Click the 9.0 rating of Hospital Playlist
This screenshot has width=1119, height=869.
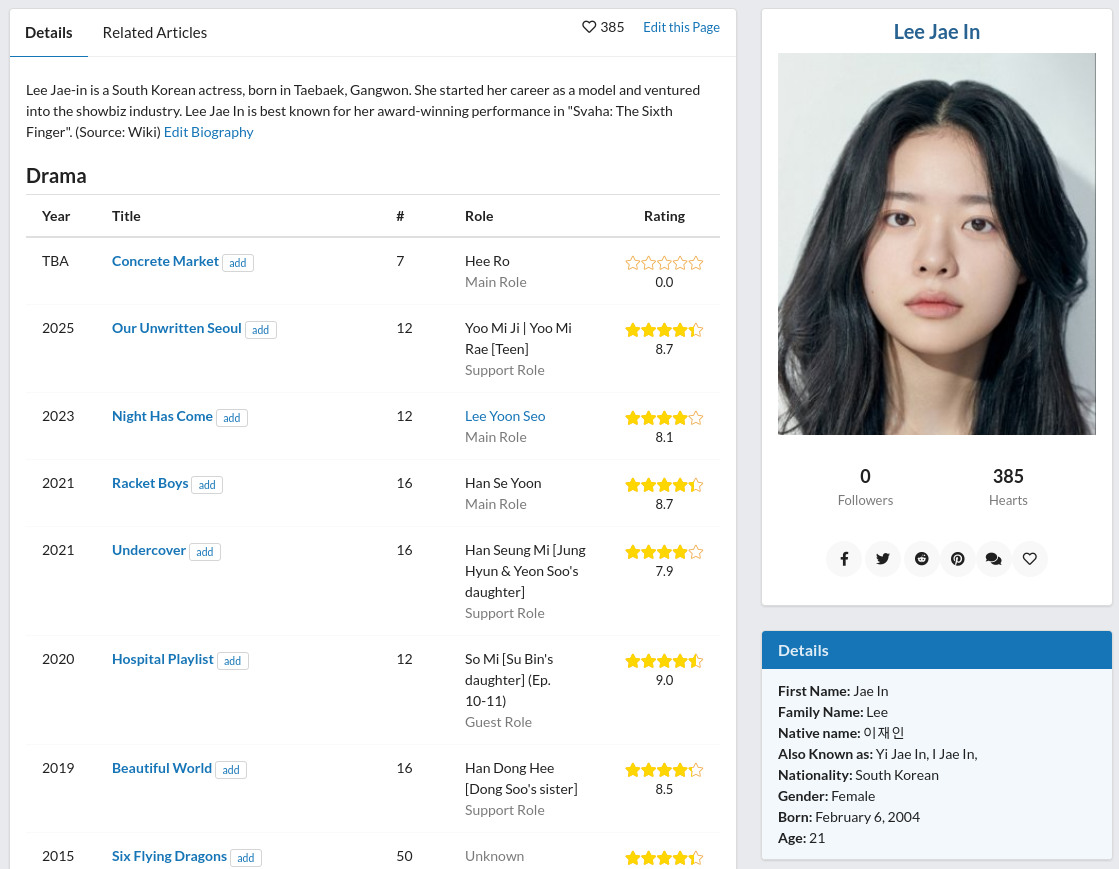point(664,681)
